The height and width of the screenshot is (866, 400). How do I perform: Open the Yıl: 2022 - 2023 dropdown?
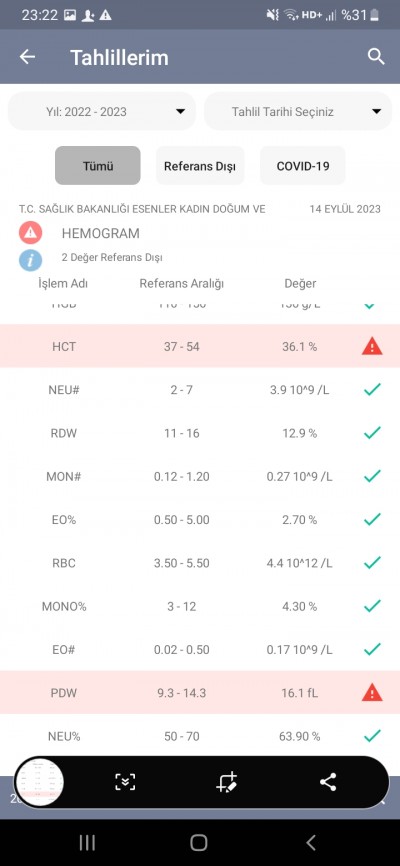click(x=102, y=112)
